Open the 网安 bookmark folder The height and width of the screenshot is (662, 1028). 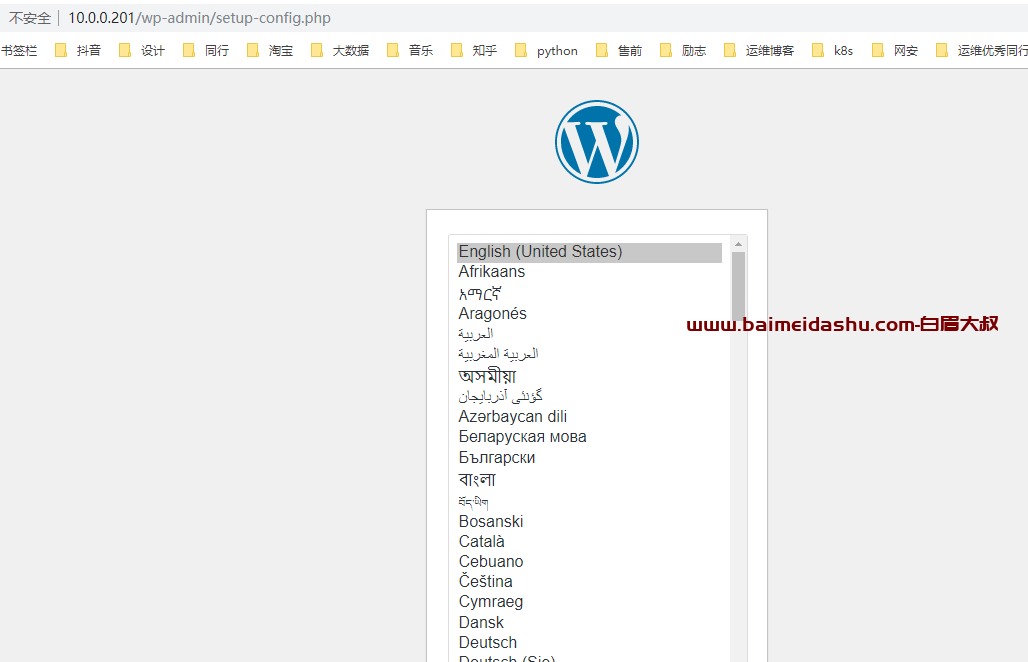[x=895, y=50]
